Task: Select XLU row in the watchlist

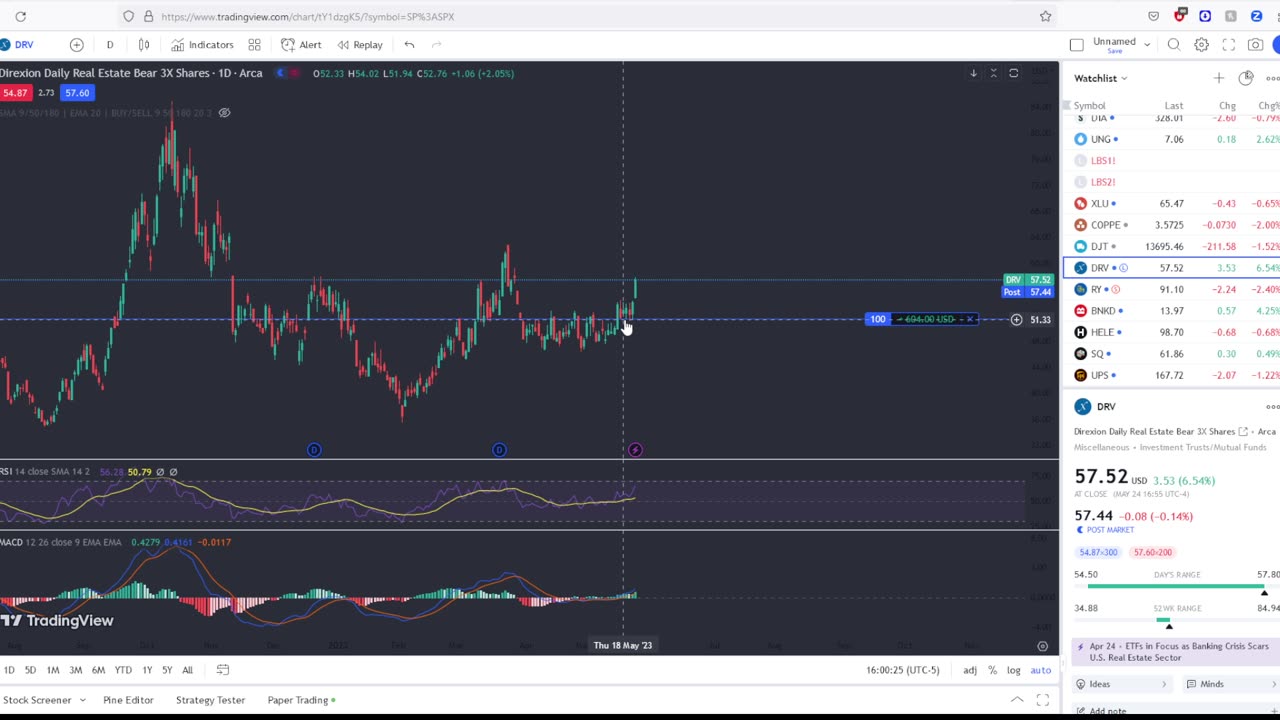Action: [x=1171, y=203]
